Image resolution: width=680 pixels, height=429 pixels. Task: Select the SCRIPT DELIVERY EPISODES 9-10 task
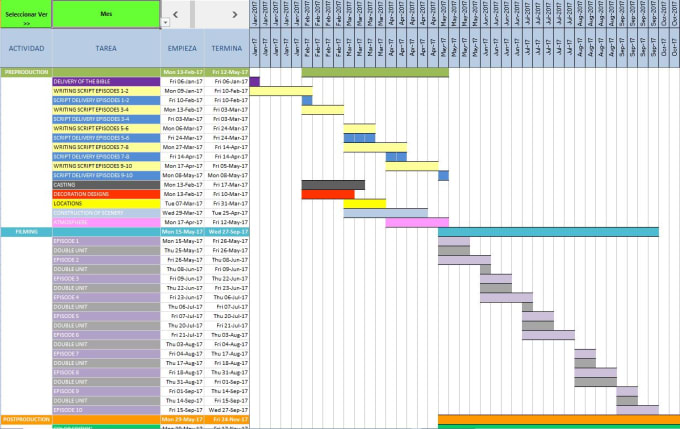coord(106,176)
